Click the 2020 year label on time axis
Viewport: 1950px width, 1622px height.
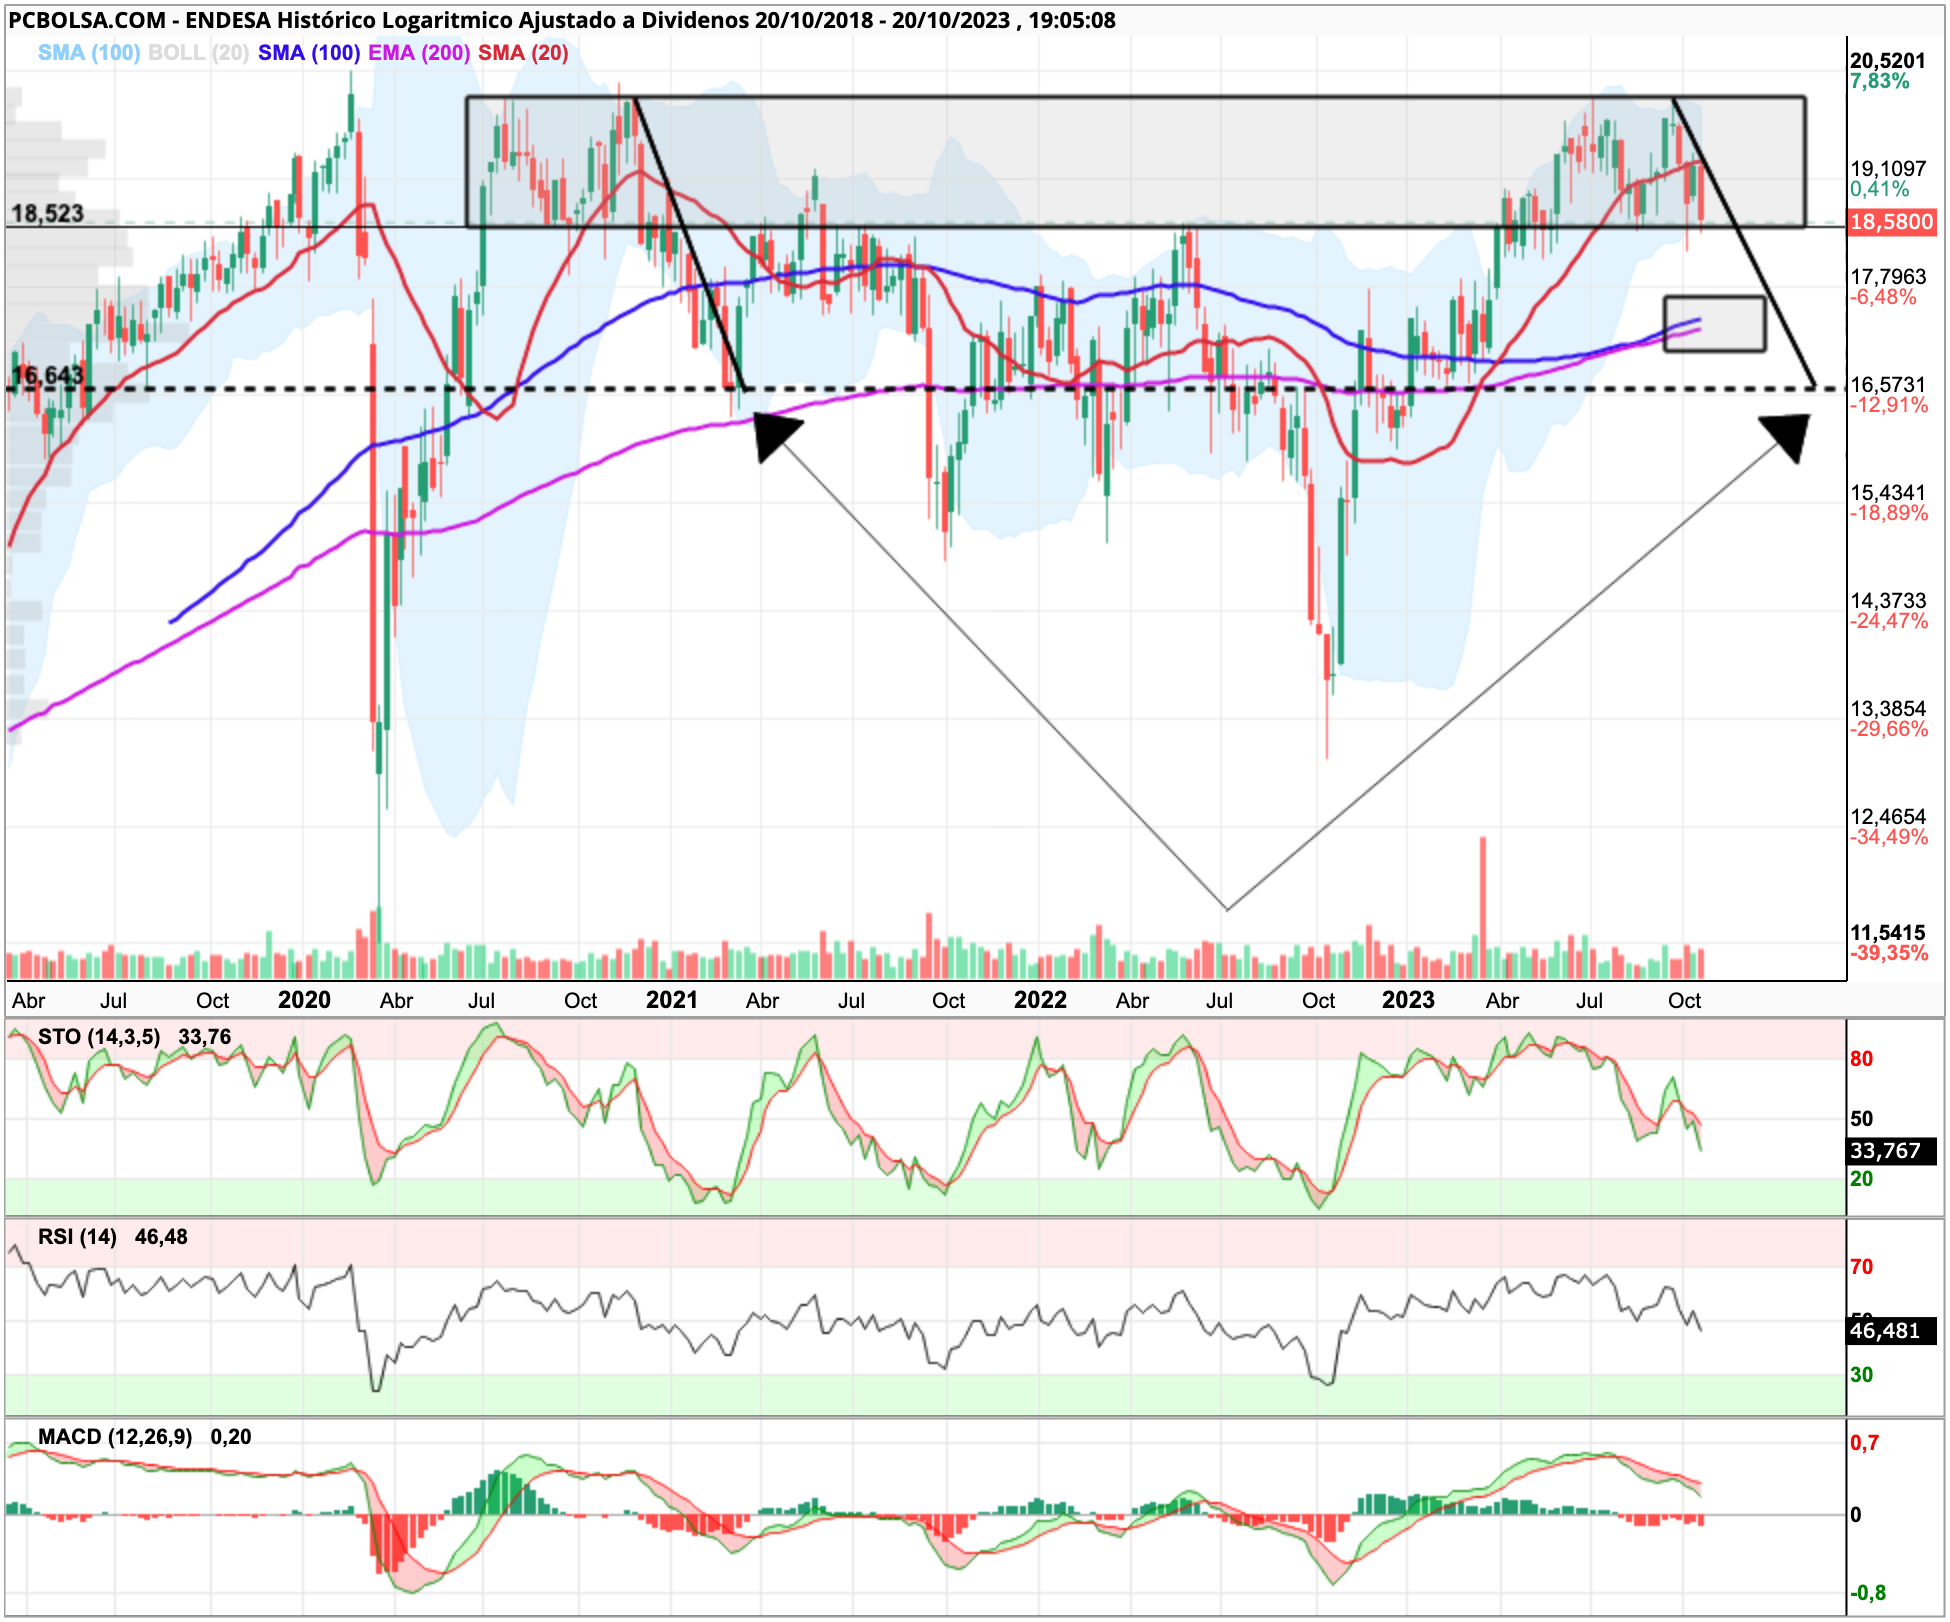[304, 1000]
